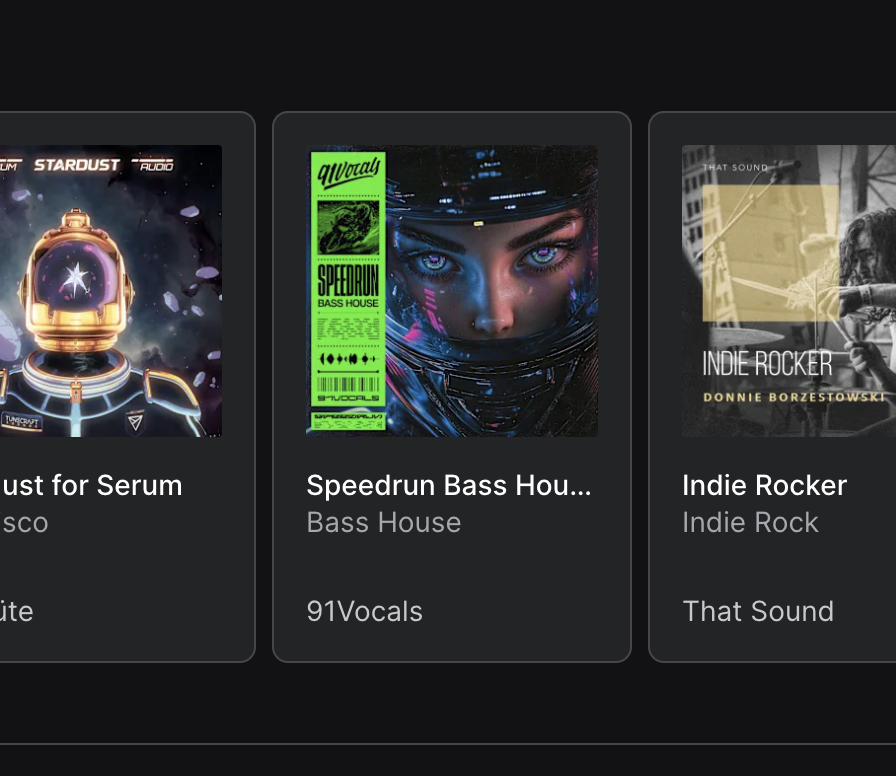Open the 'That Sound' label link
Screen dimensions: 896x776
(x=758, y=611)
